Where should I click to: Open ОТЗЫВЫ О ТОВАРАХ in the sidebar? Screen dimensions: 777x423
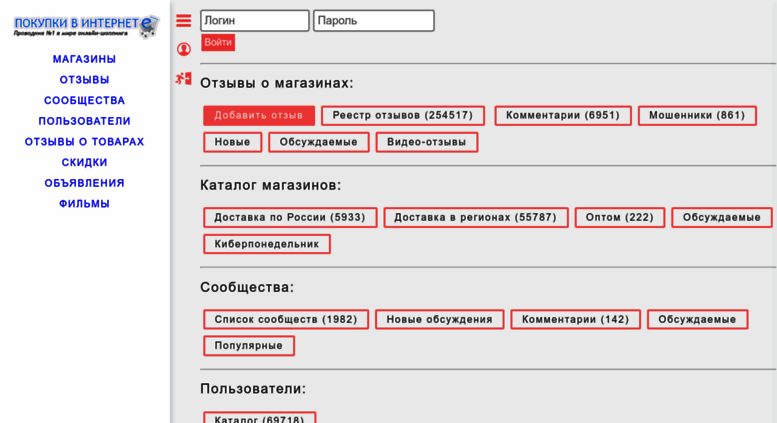coord(84,142)
